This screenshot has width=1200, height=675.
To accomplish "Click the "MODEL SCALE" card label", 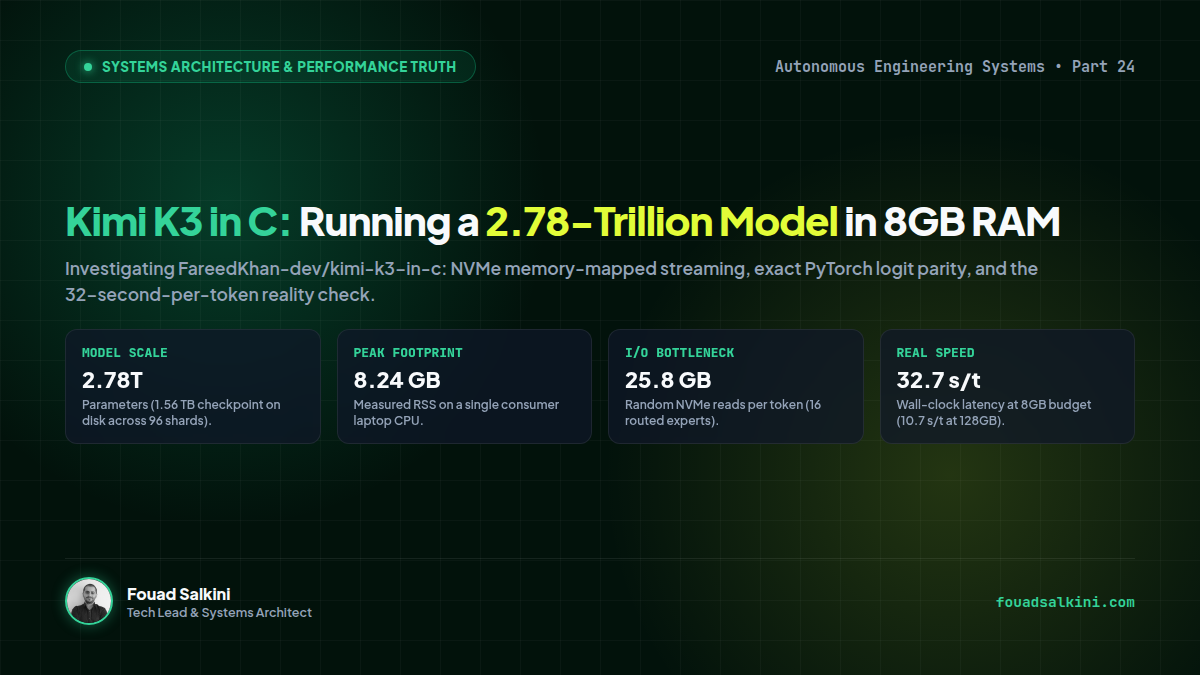I will click(x=125, y=353).
